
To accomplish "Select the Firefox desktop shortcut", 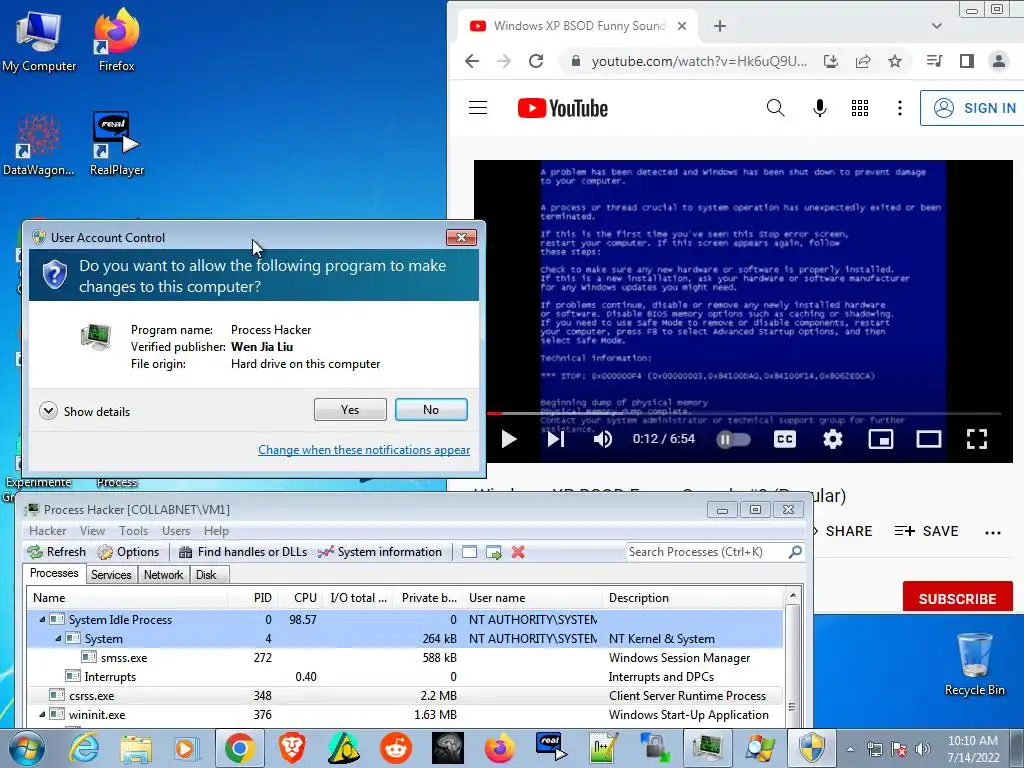I will (117, 40).
